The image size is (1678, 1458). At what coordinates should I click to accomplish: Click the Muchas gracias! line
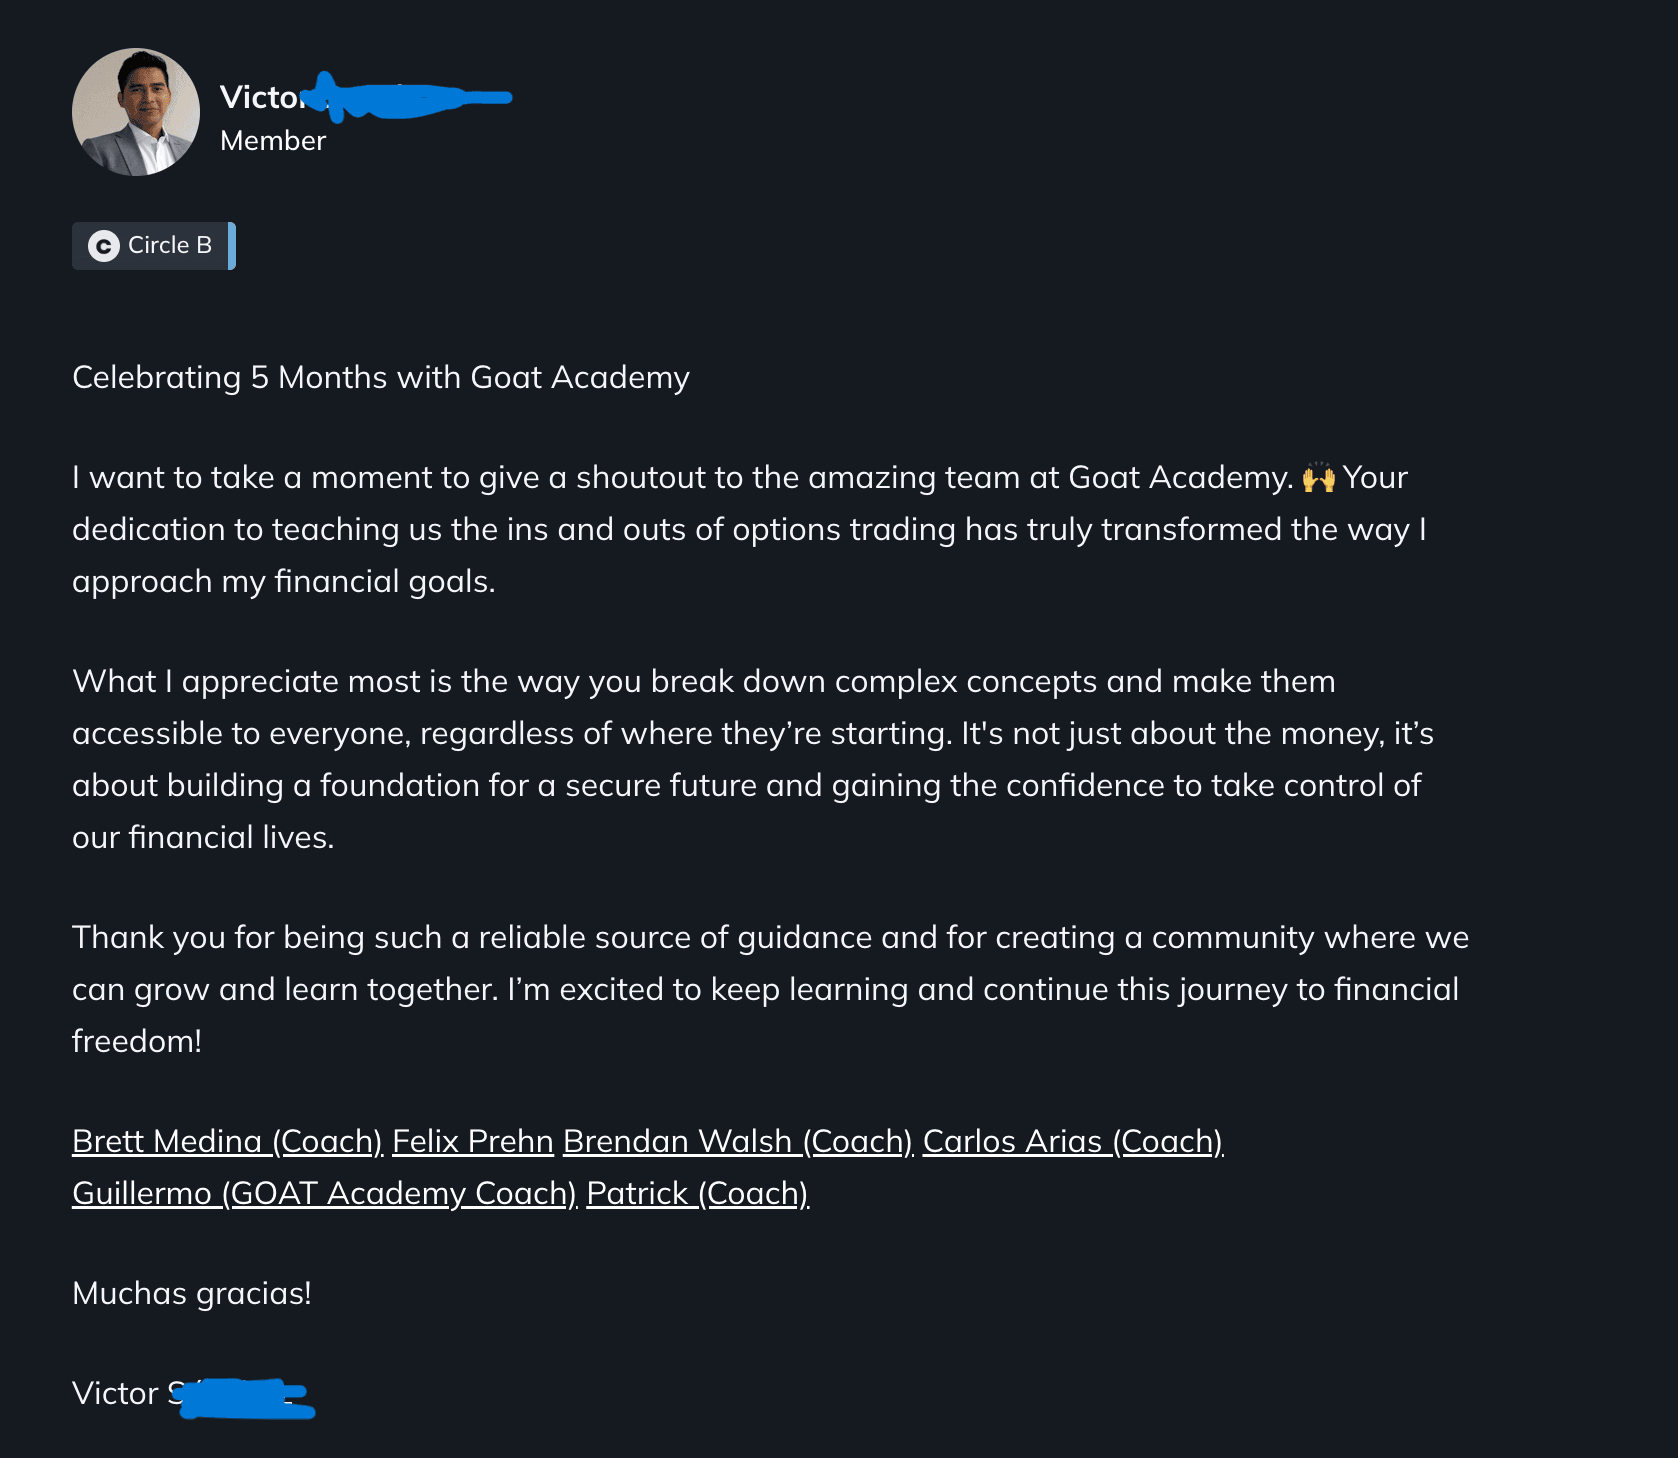[x=192, y=1293]
